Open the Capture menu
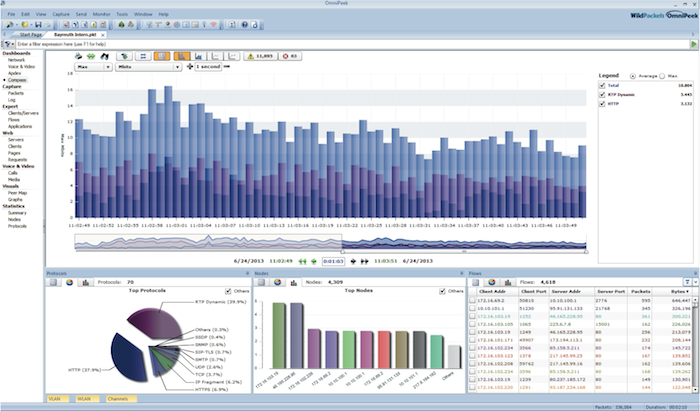 (61, 14)
